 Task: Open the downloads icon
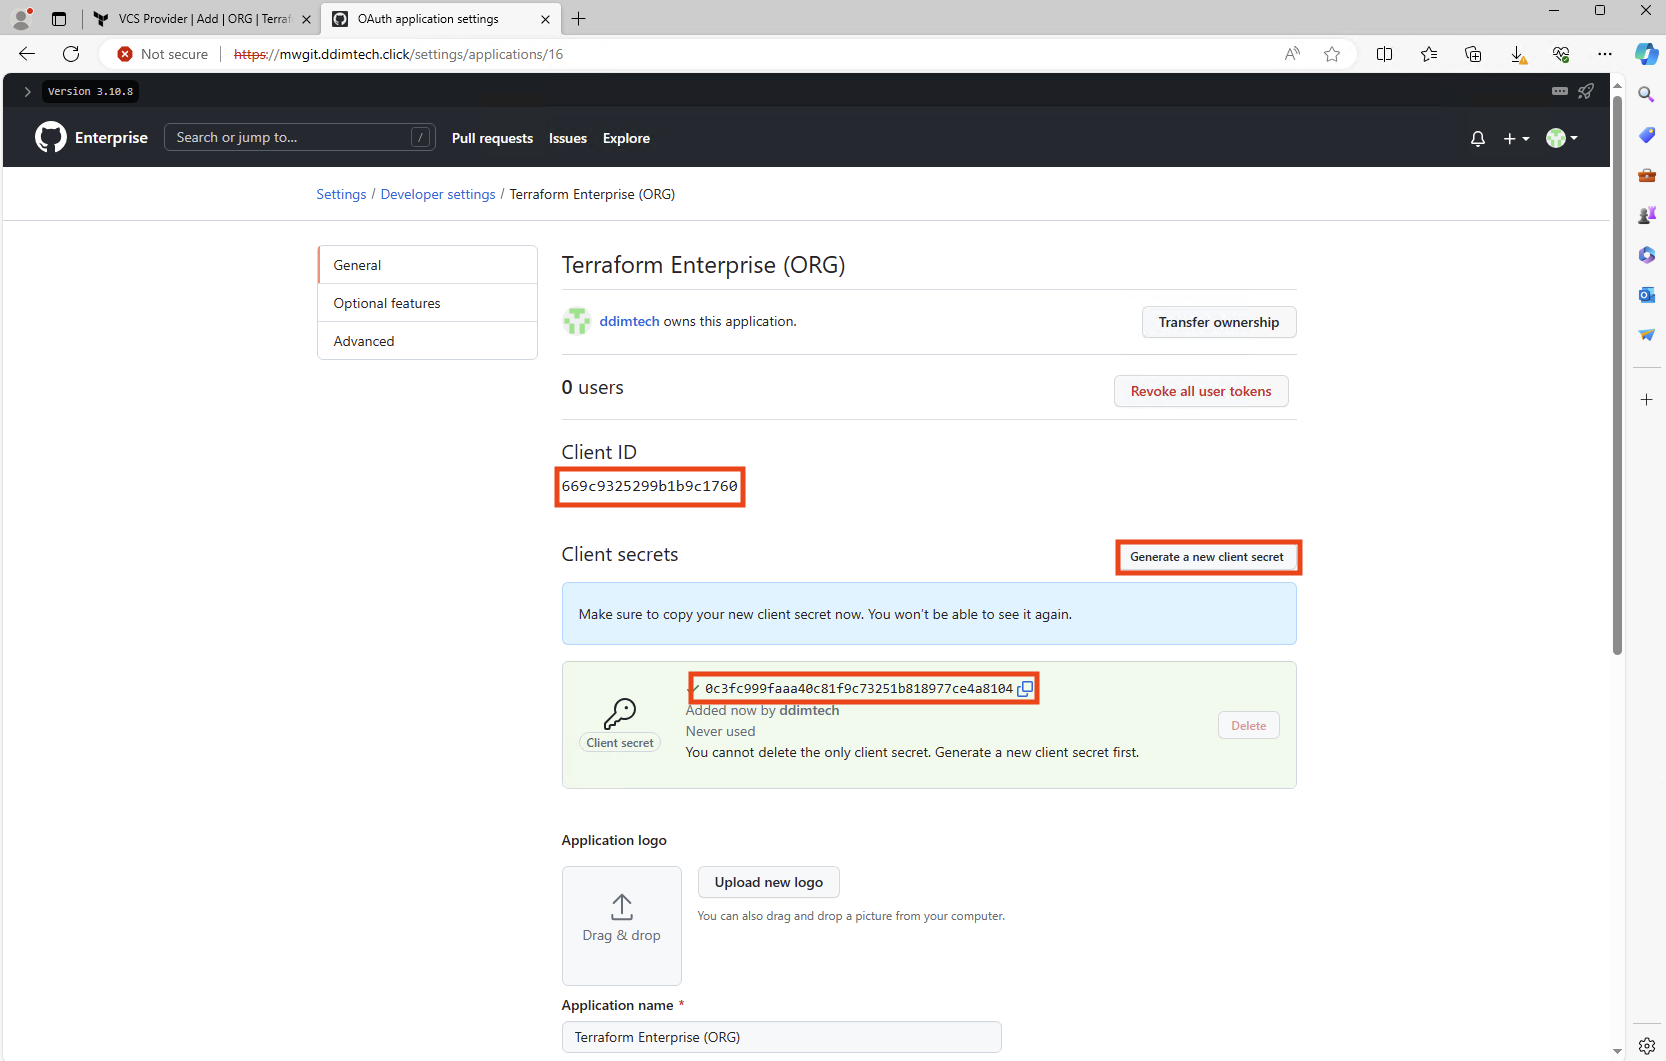click(1517, 54)
